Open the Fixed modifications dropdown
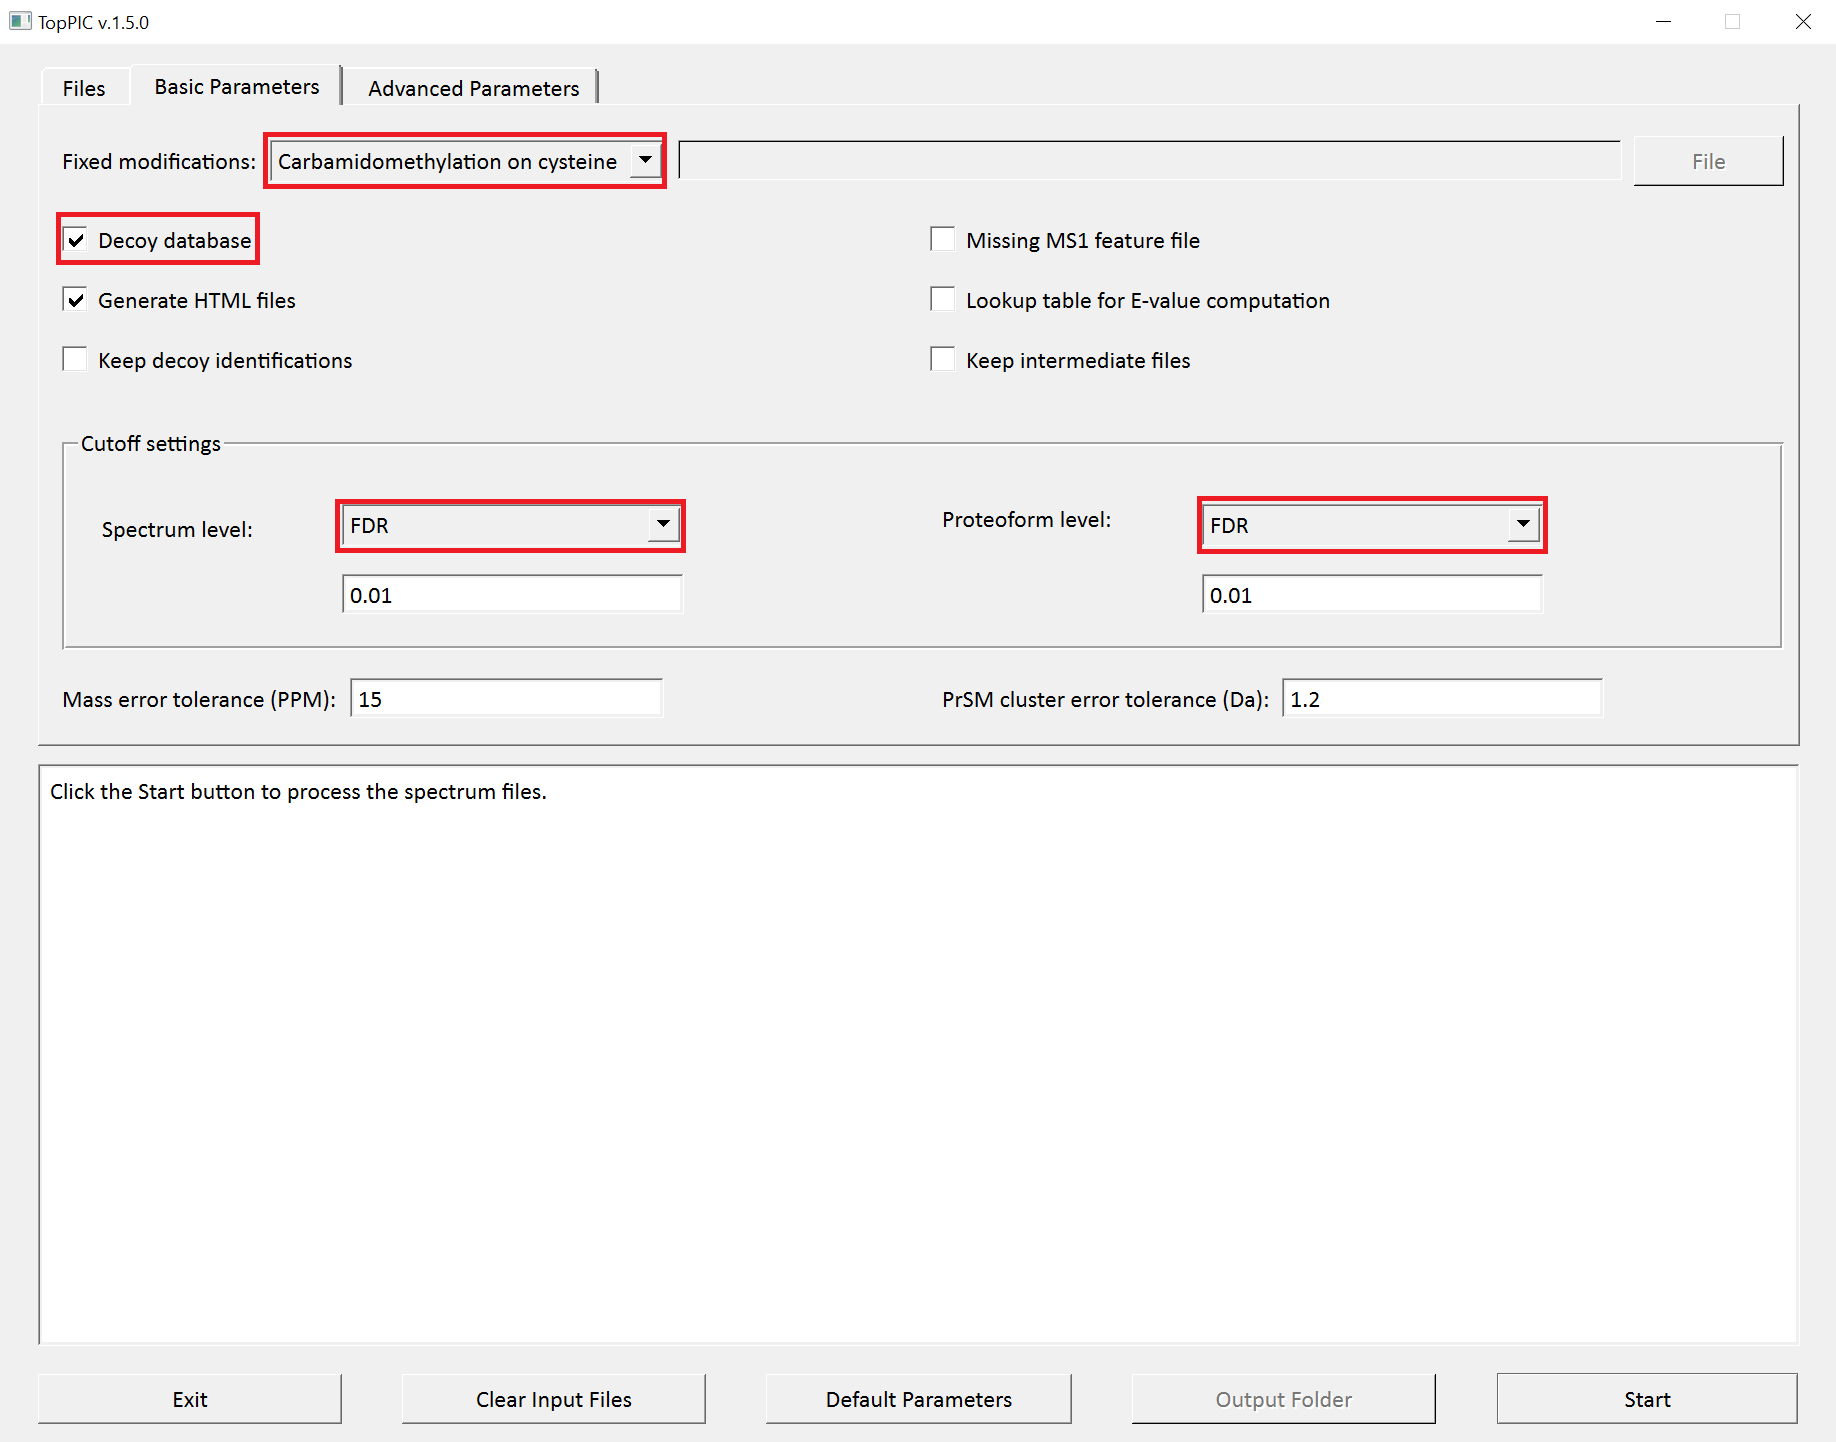This screenshot has width=1836, height=1442. click(465, 161)
